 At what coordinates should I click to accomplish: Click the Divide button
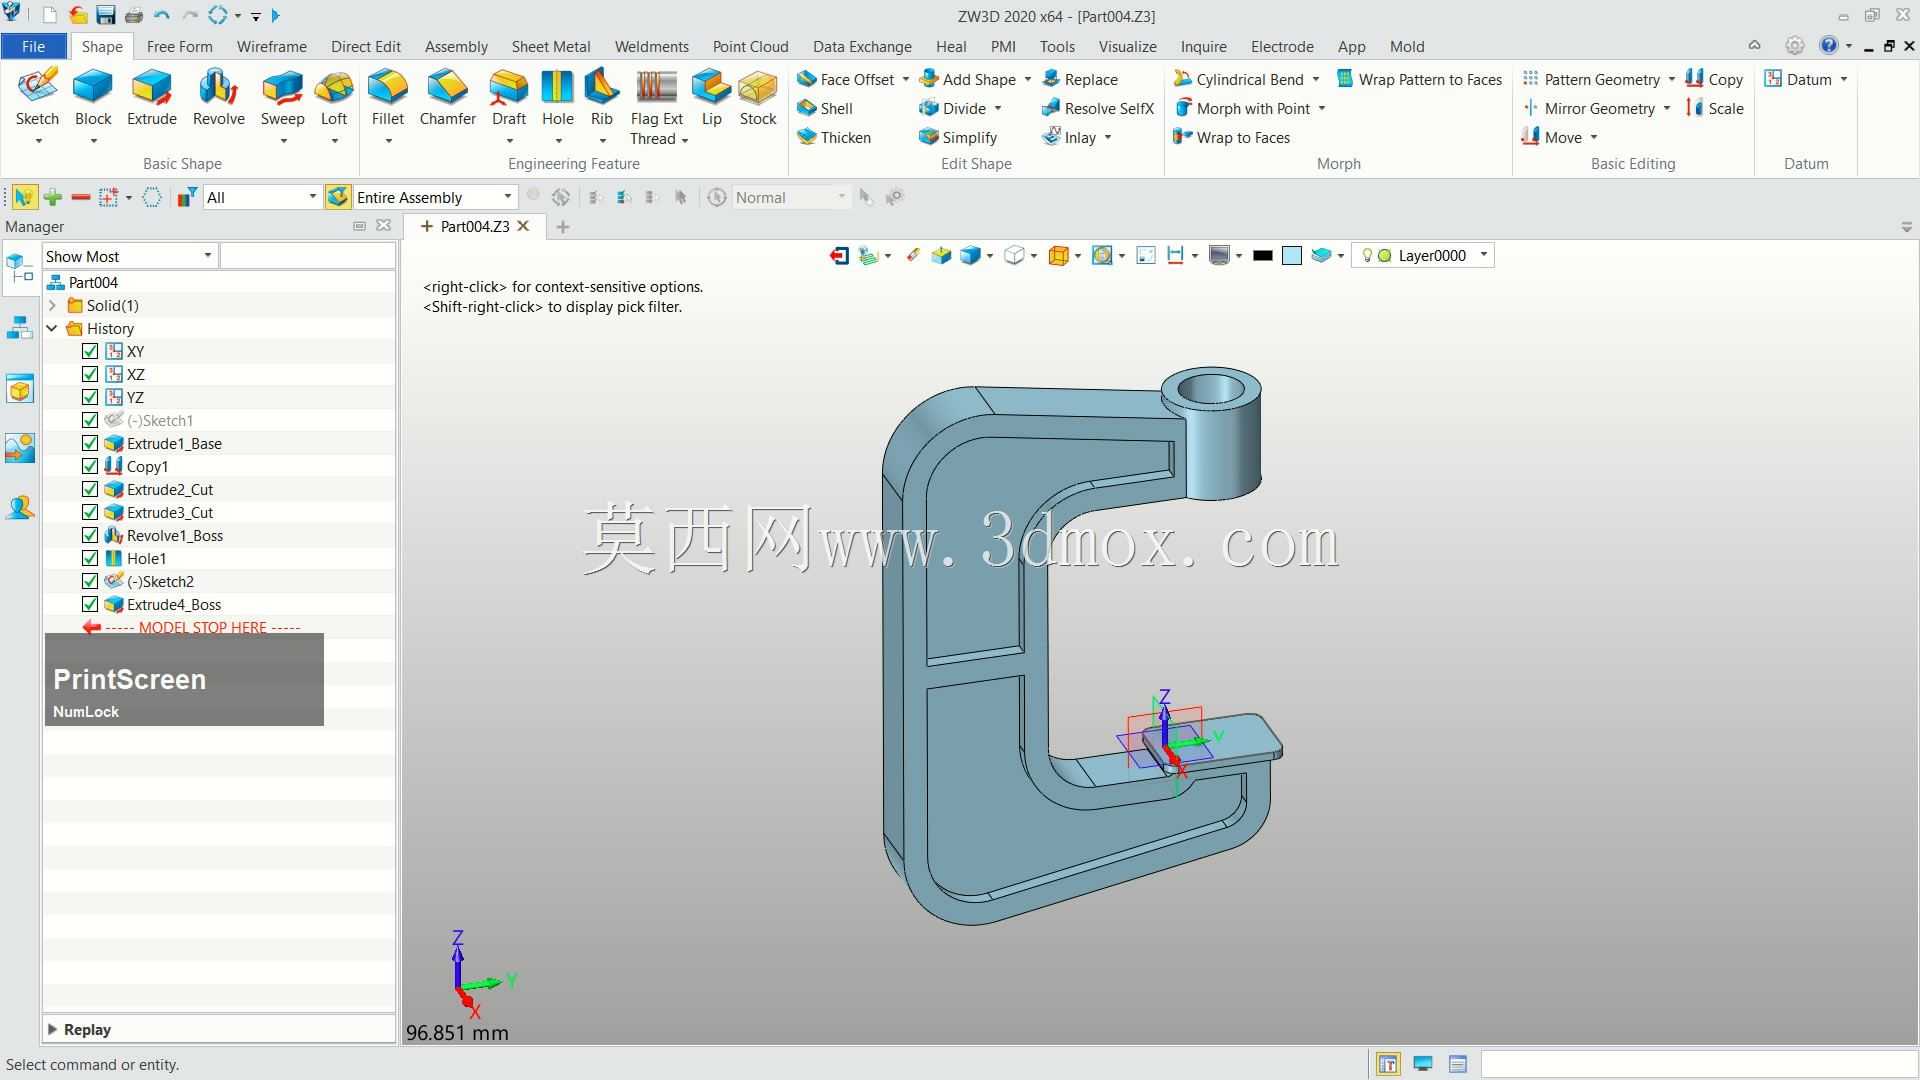(953, 108)
